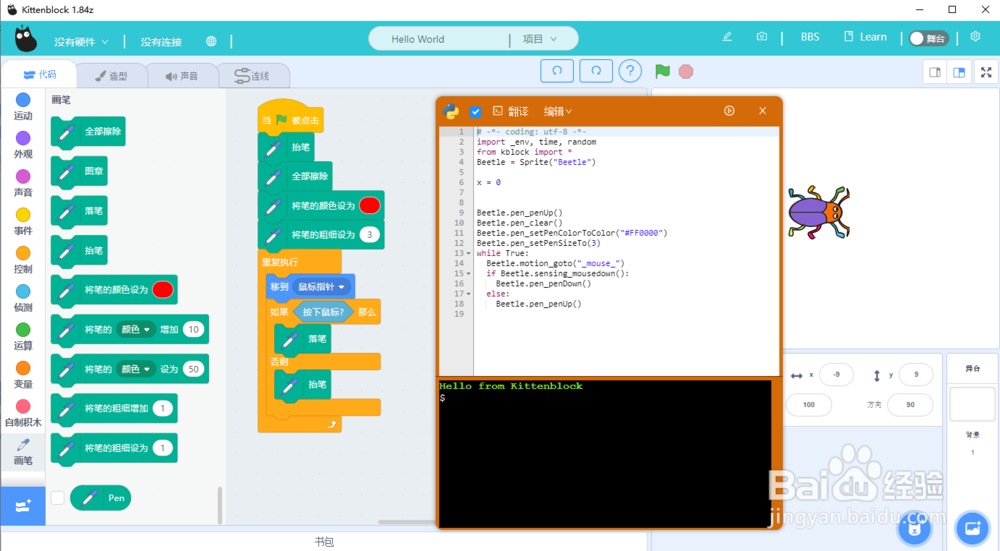Screen dimensions: 1000x551
Task: Collapse the while True code fold arrow
Action: [x=469, y=253]
